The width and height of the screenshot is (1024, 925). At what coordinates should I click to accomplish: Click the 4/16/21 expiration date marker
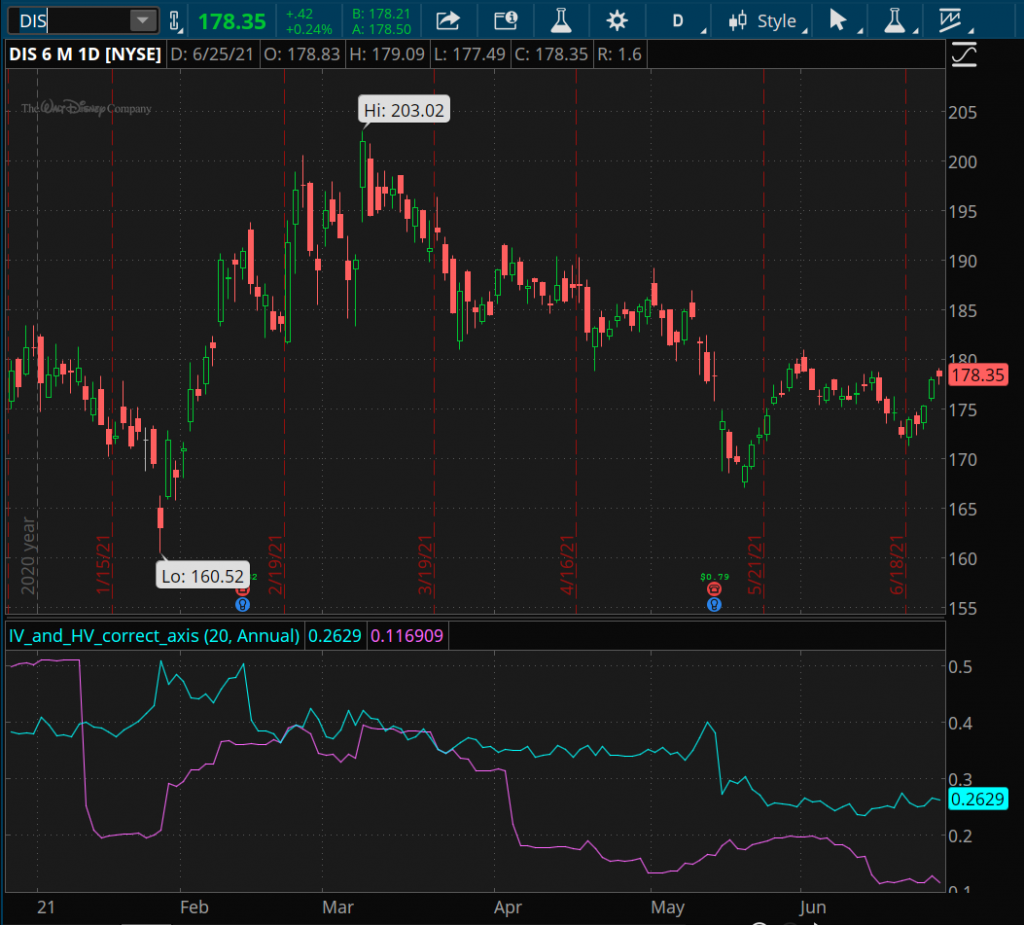[x=567, y=565]
